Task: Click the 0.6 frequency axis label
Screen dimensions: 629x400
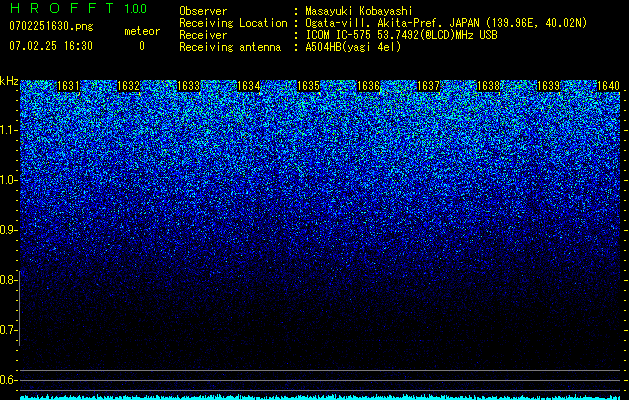Action: point(8,380)
